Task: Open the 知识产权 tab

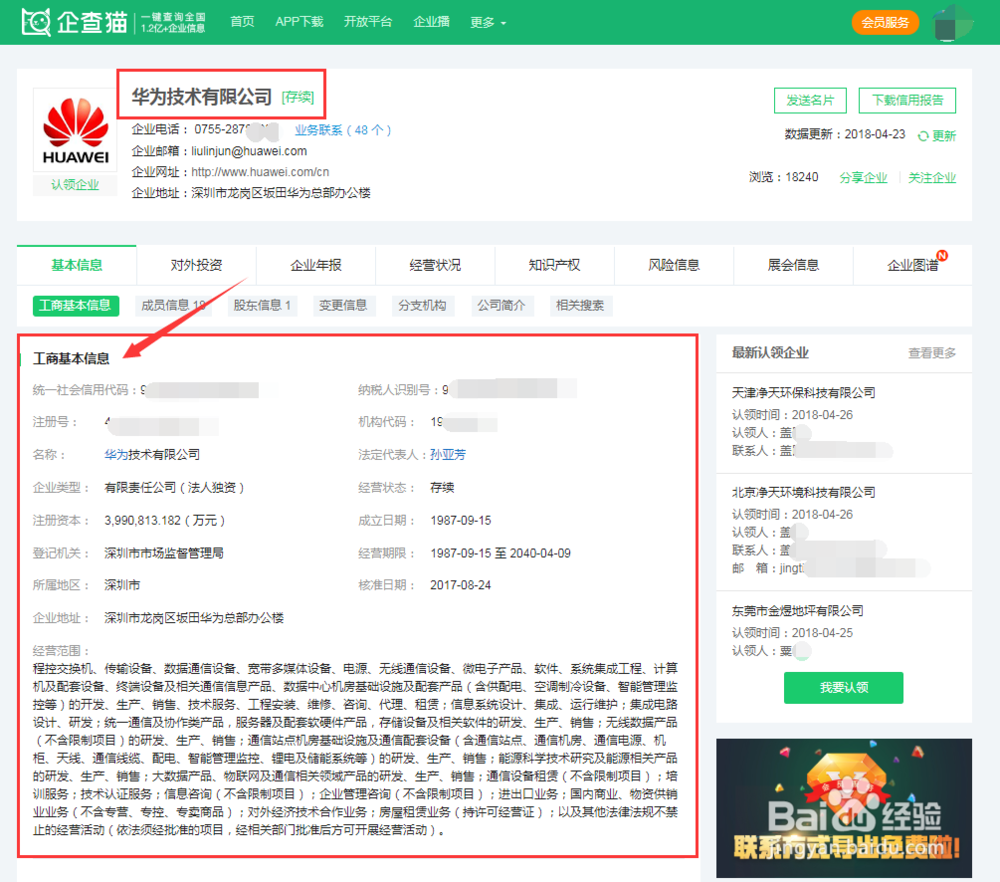Action: (x=554, y=265)
